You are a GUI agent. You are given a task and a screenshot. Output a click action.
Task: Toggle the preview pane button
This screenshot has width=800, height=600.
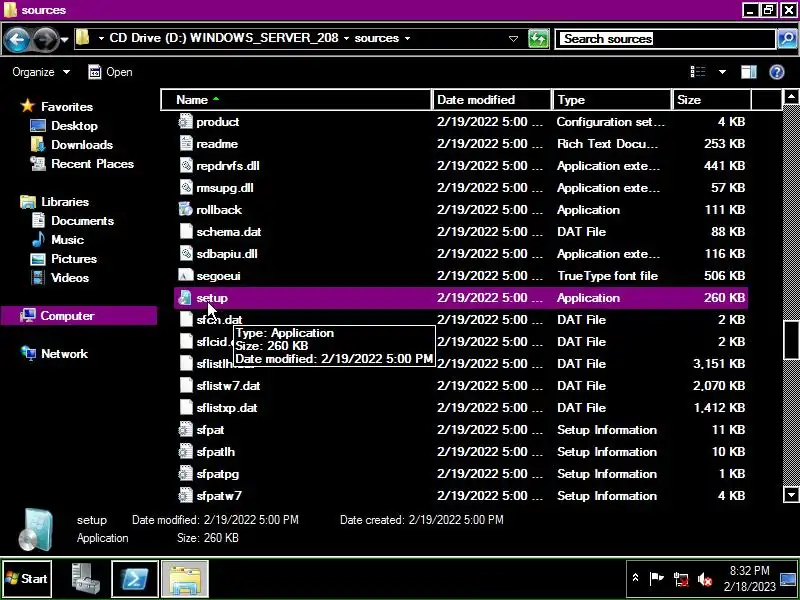(748, 72)
